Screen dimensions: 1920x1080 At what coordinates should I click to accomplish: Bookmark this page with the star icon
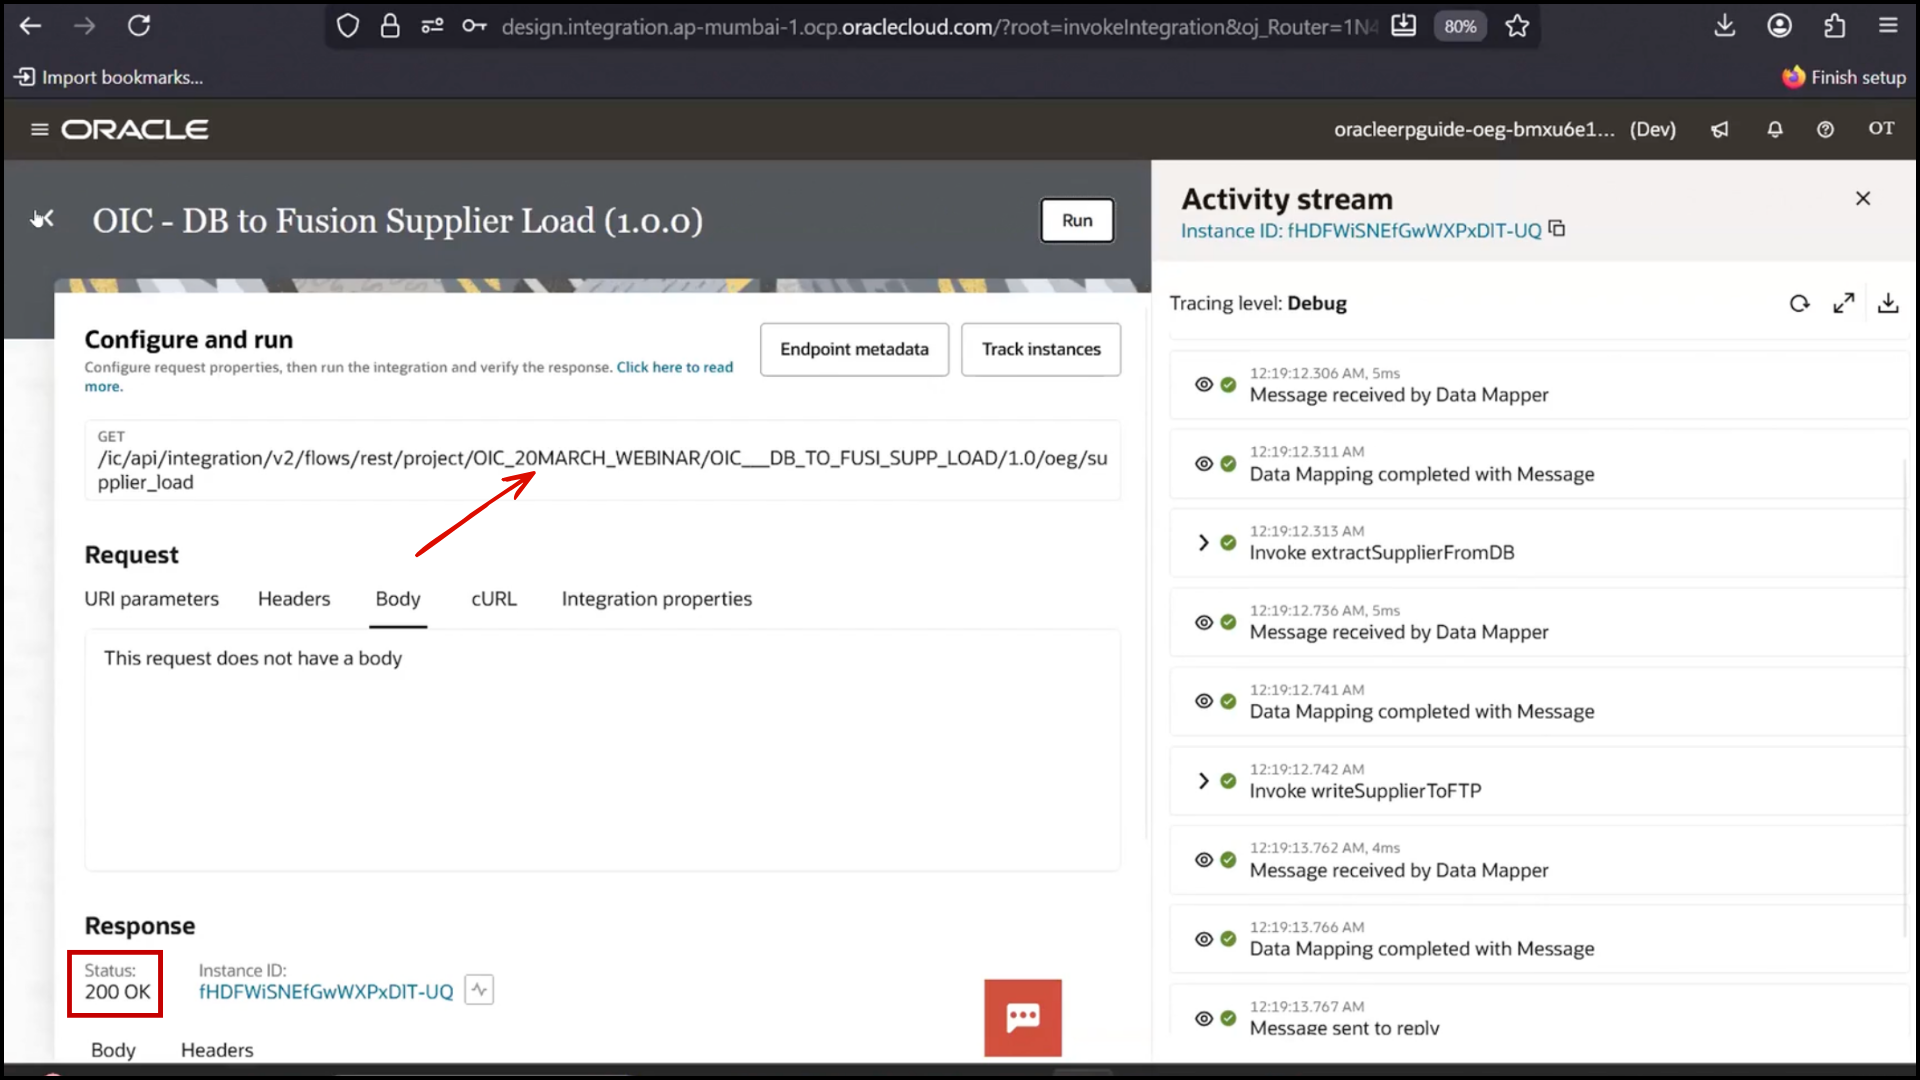point(1517,26)
